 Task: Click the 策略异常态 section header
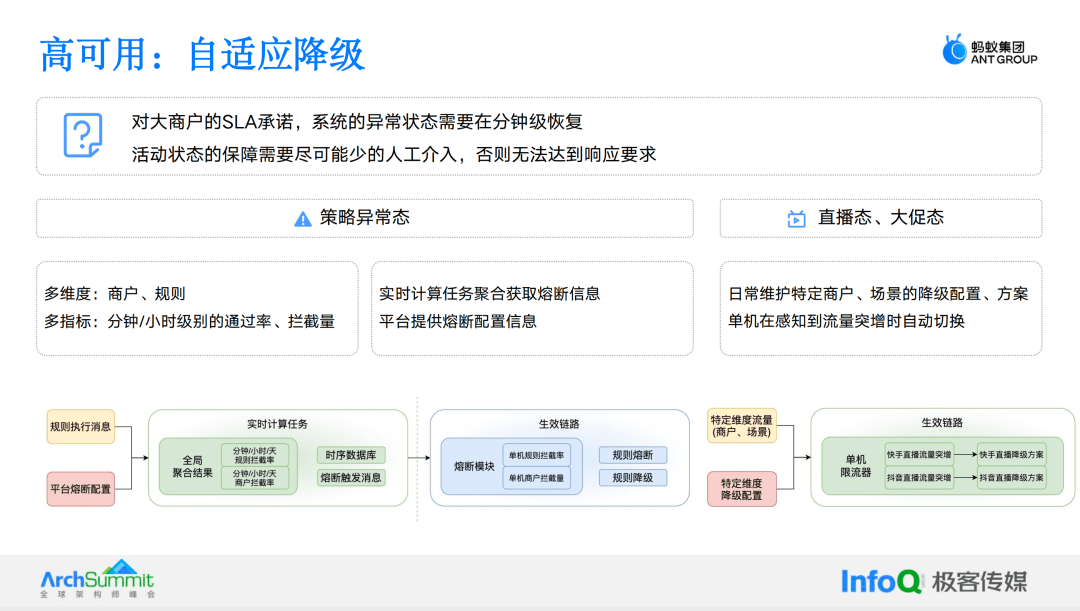364,218
